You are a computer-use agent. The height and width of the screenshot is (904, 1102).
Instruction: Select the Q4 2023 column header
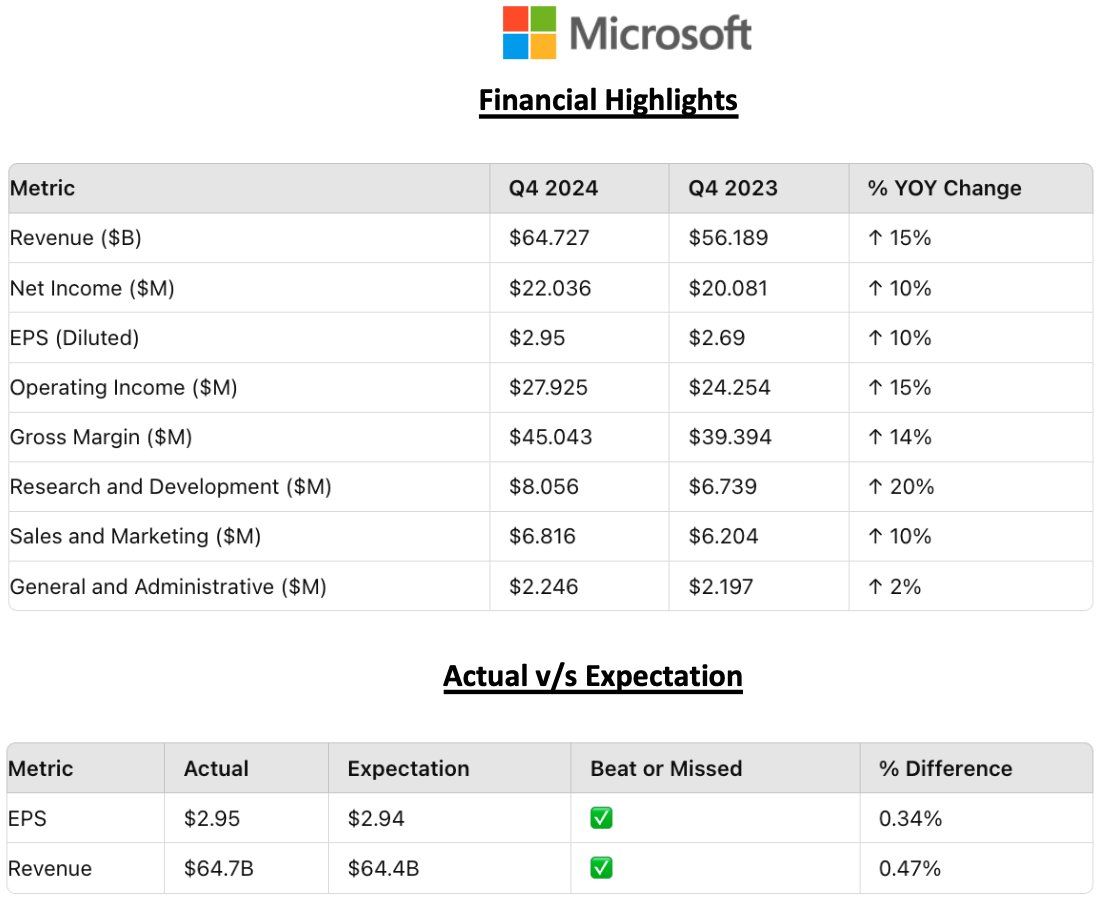(733, 188)
